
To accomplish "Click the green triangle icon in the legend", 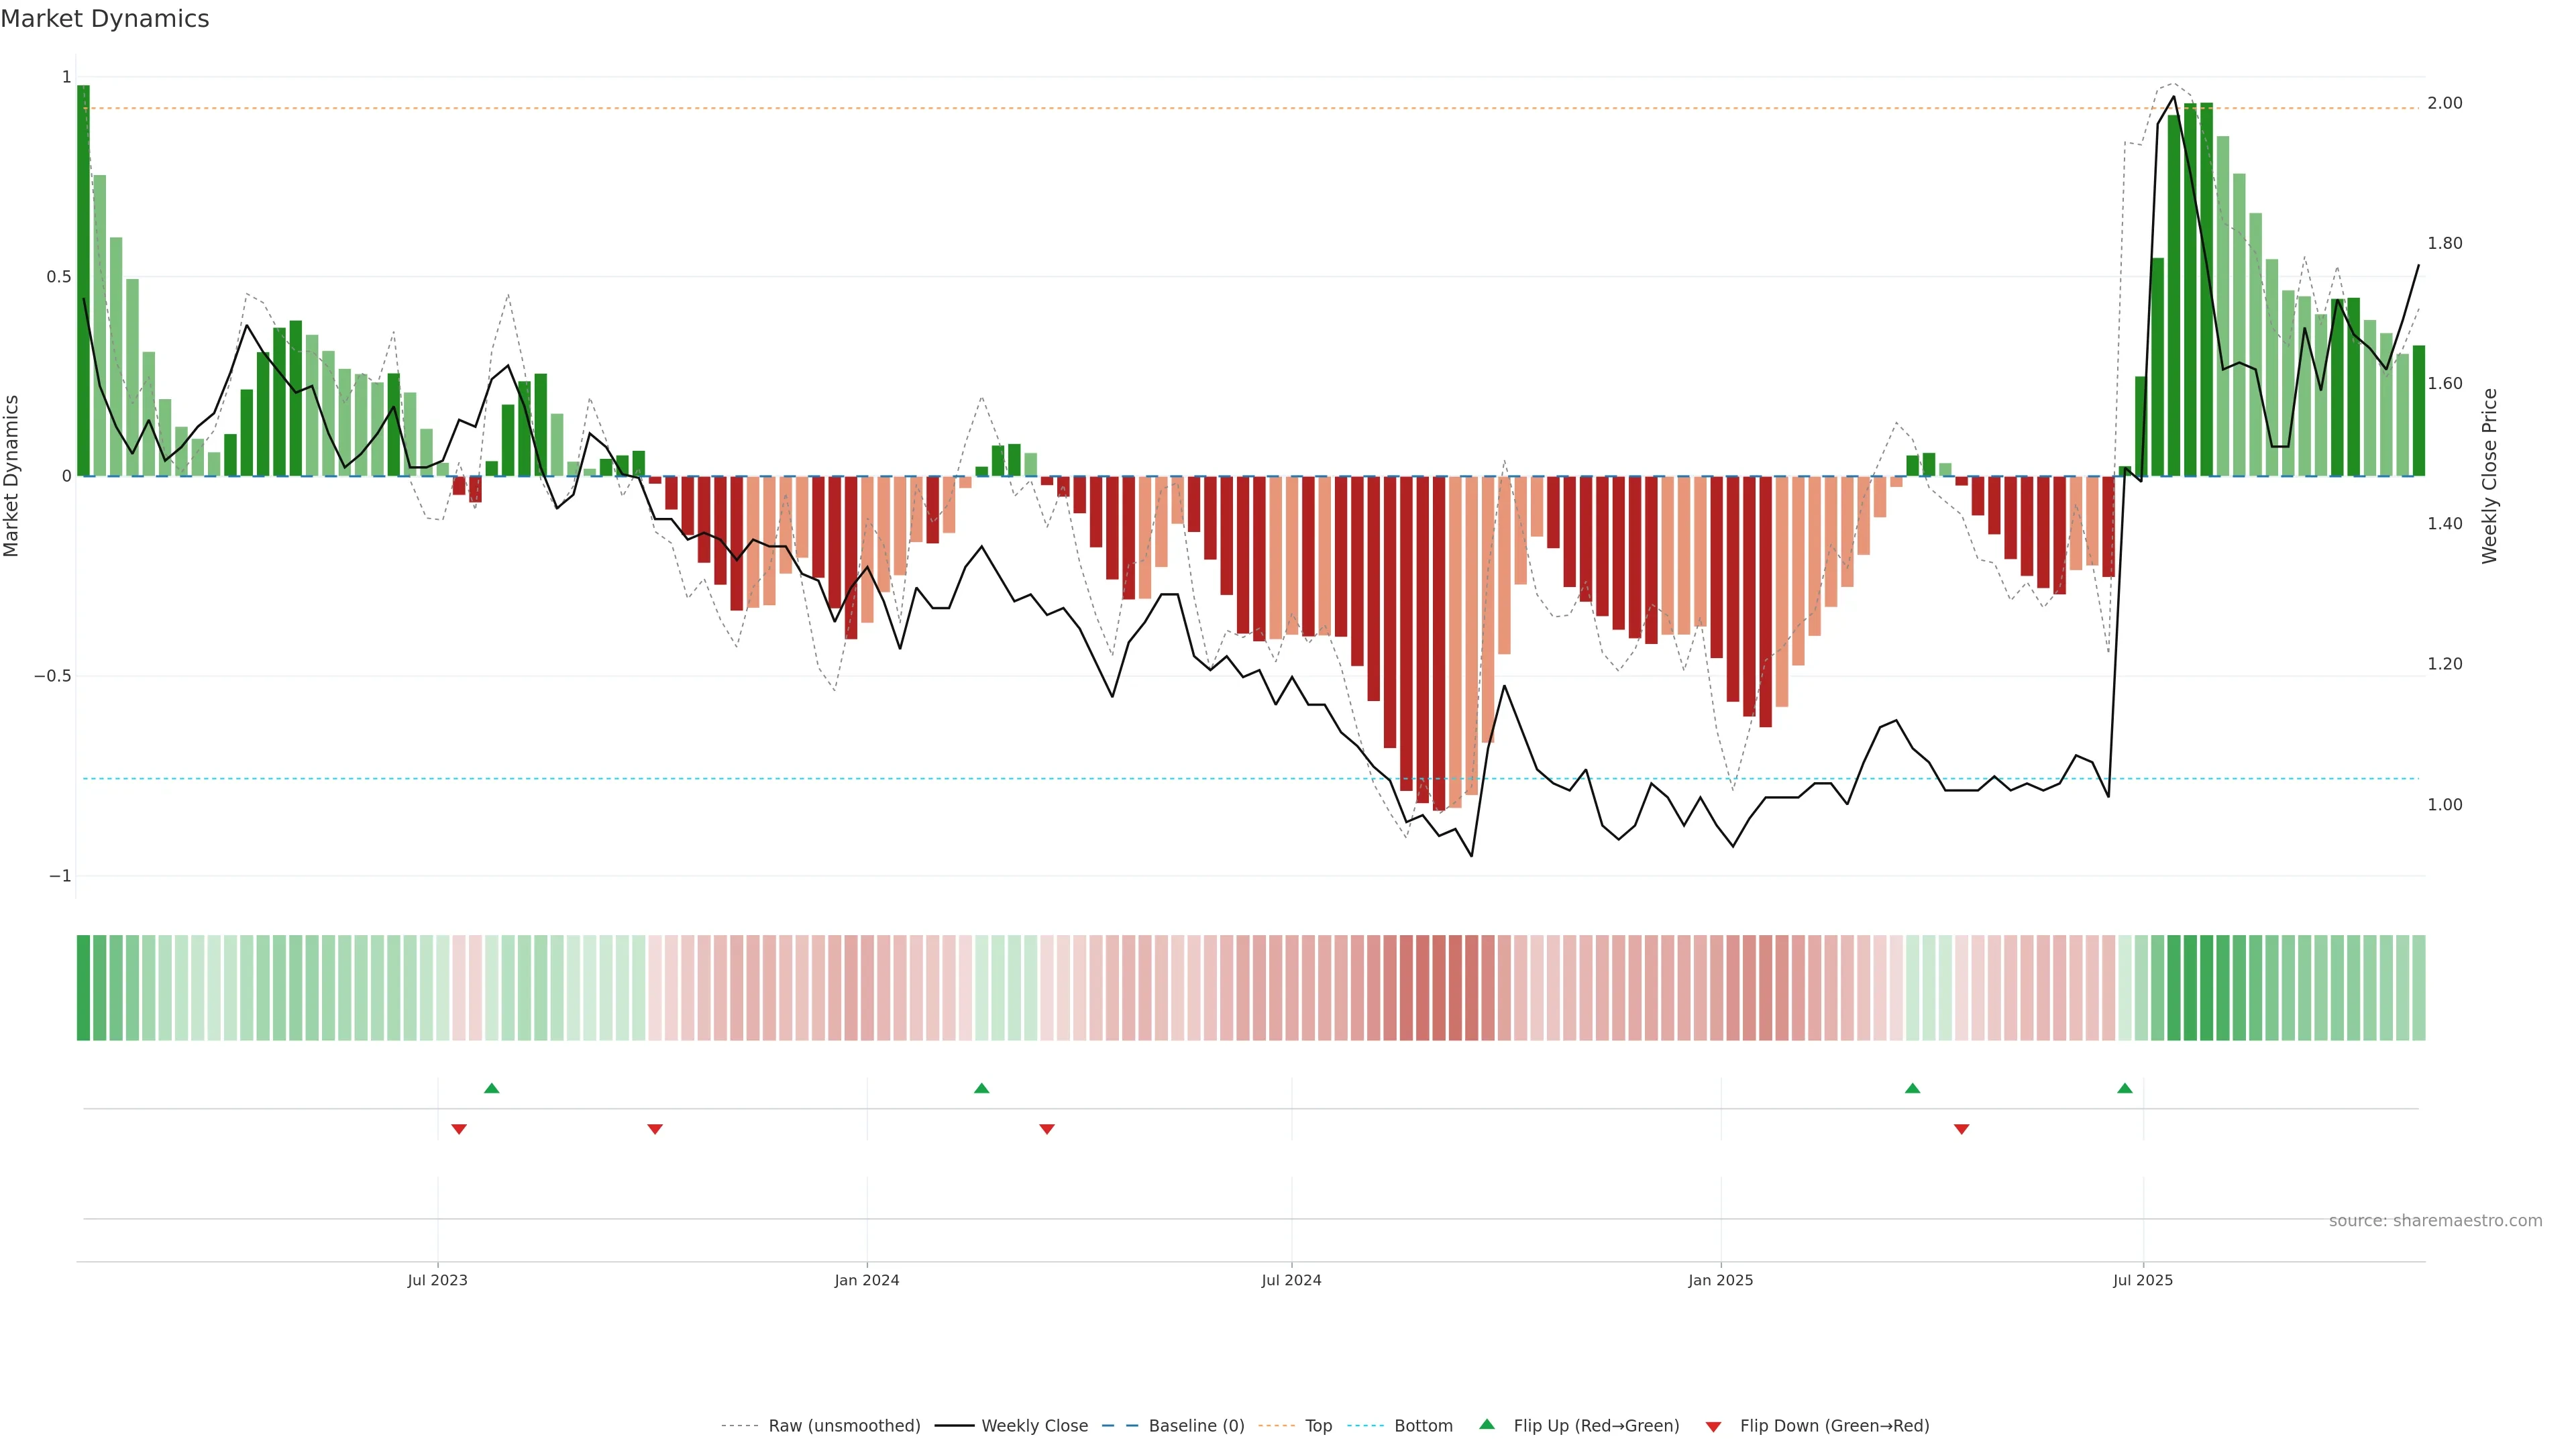I will pyautogui.click(x=1487, y=1424).
